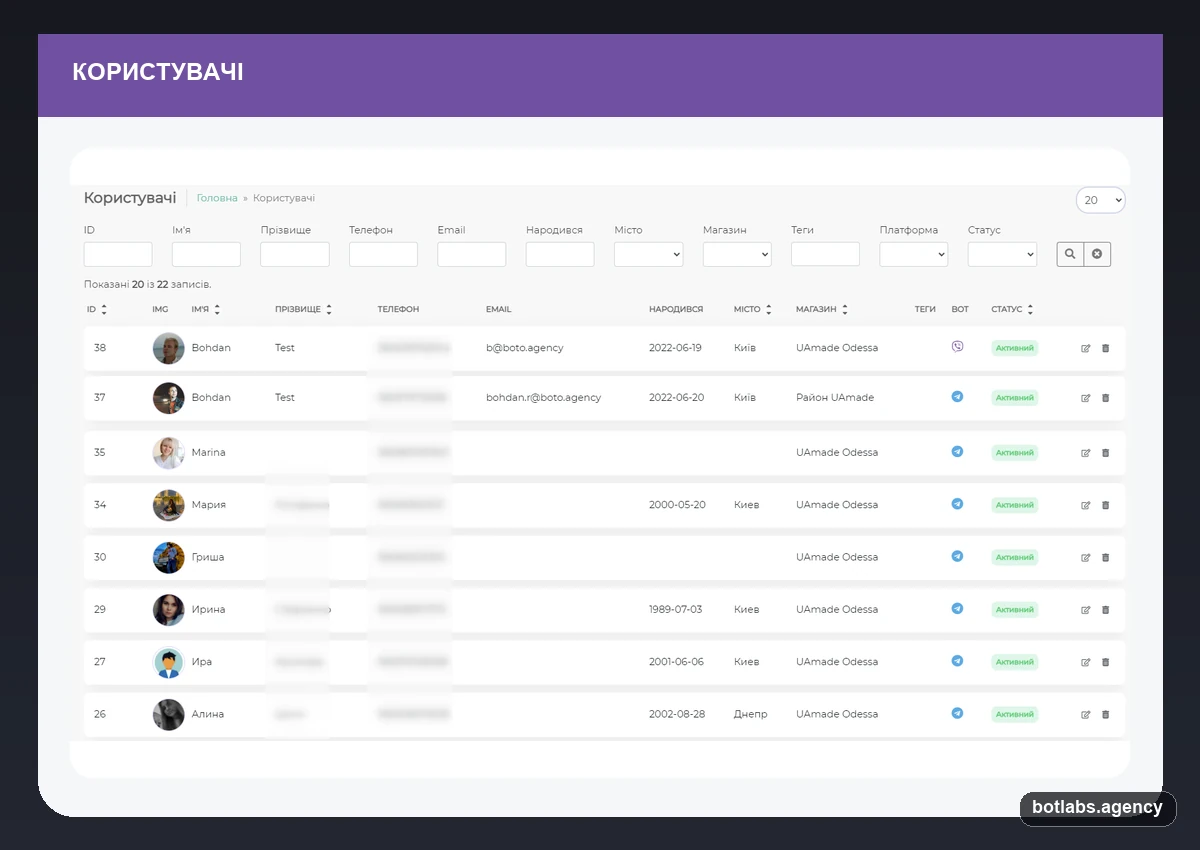Focus the Телефон filter input
Viewport: 1200px width, 850px height.
[x=383, y=254]
